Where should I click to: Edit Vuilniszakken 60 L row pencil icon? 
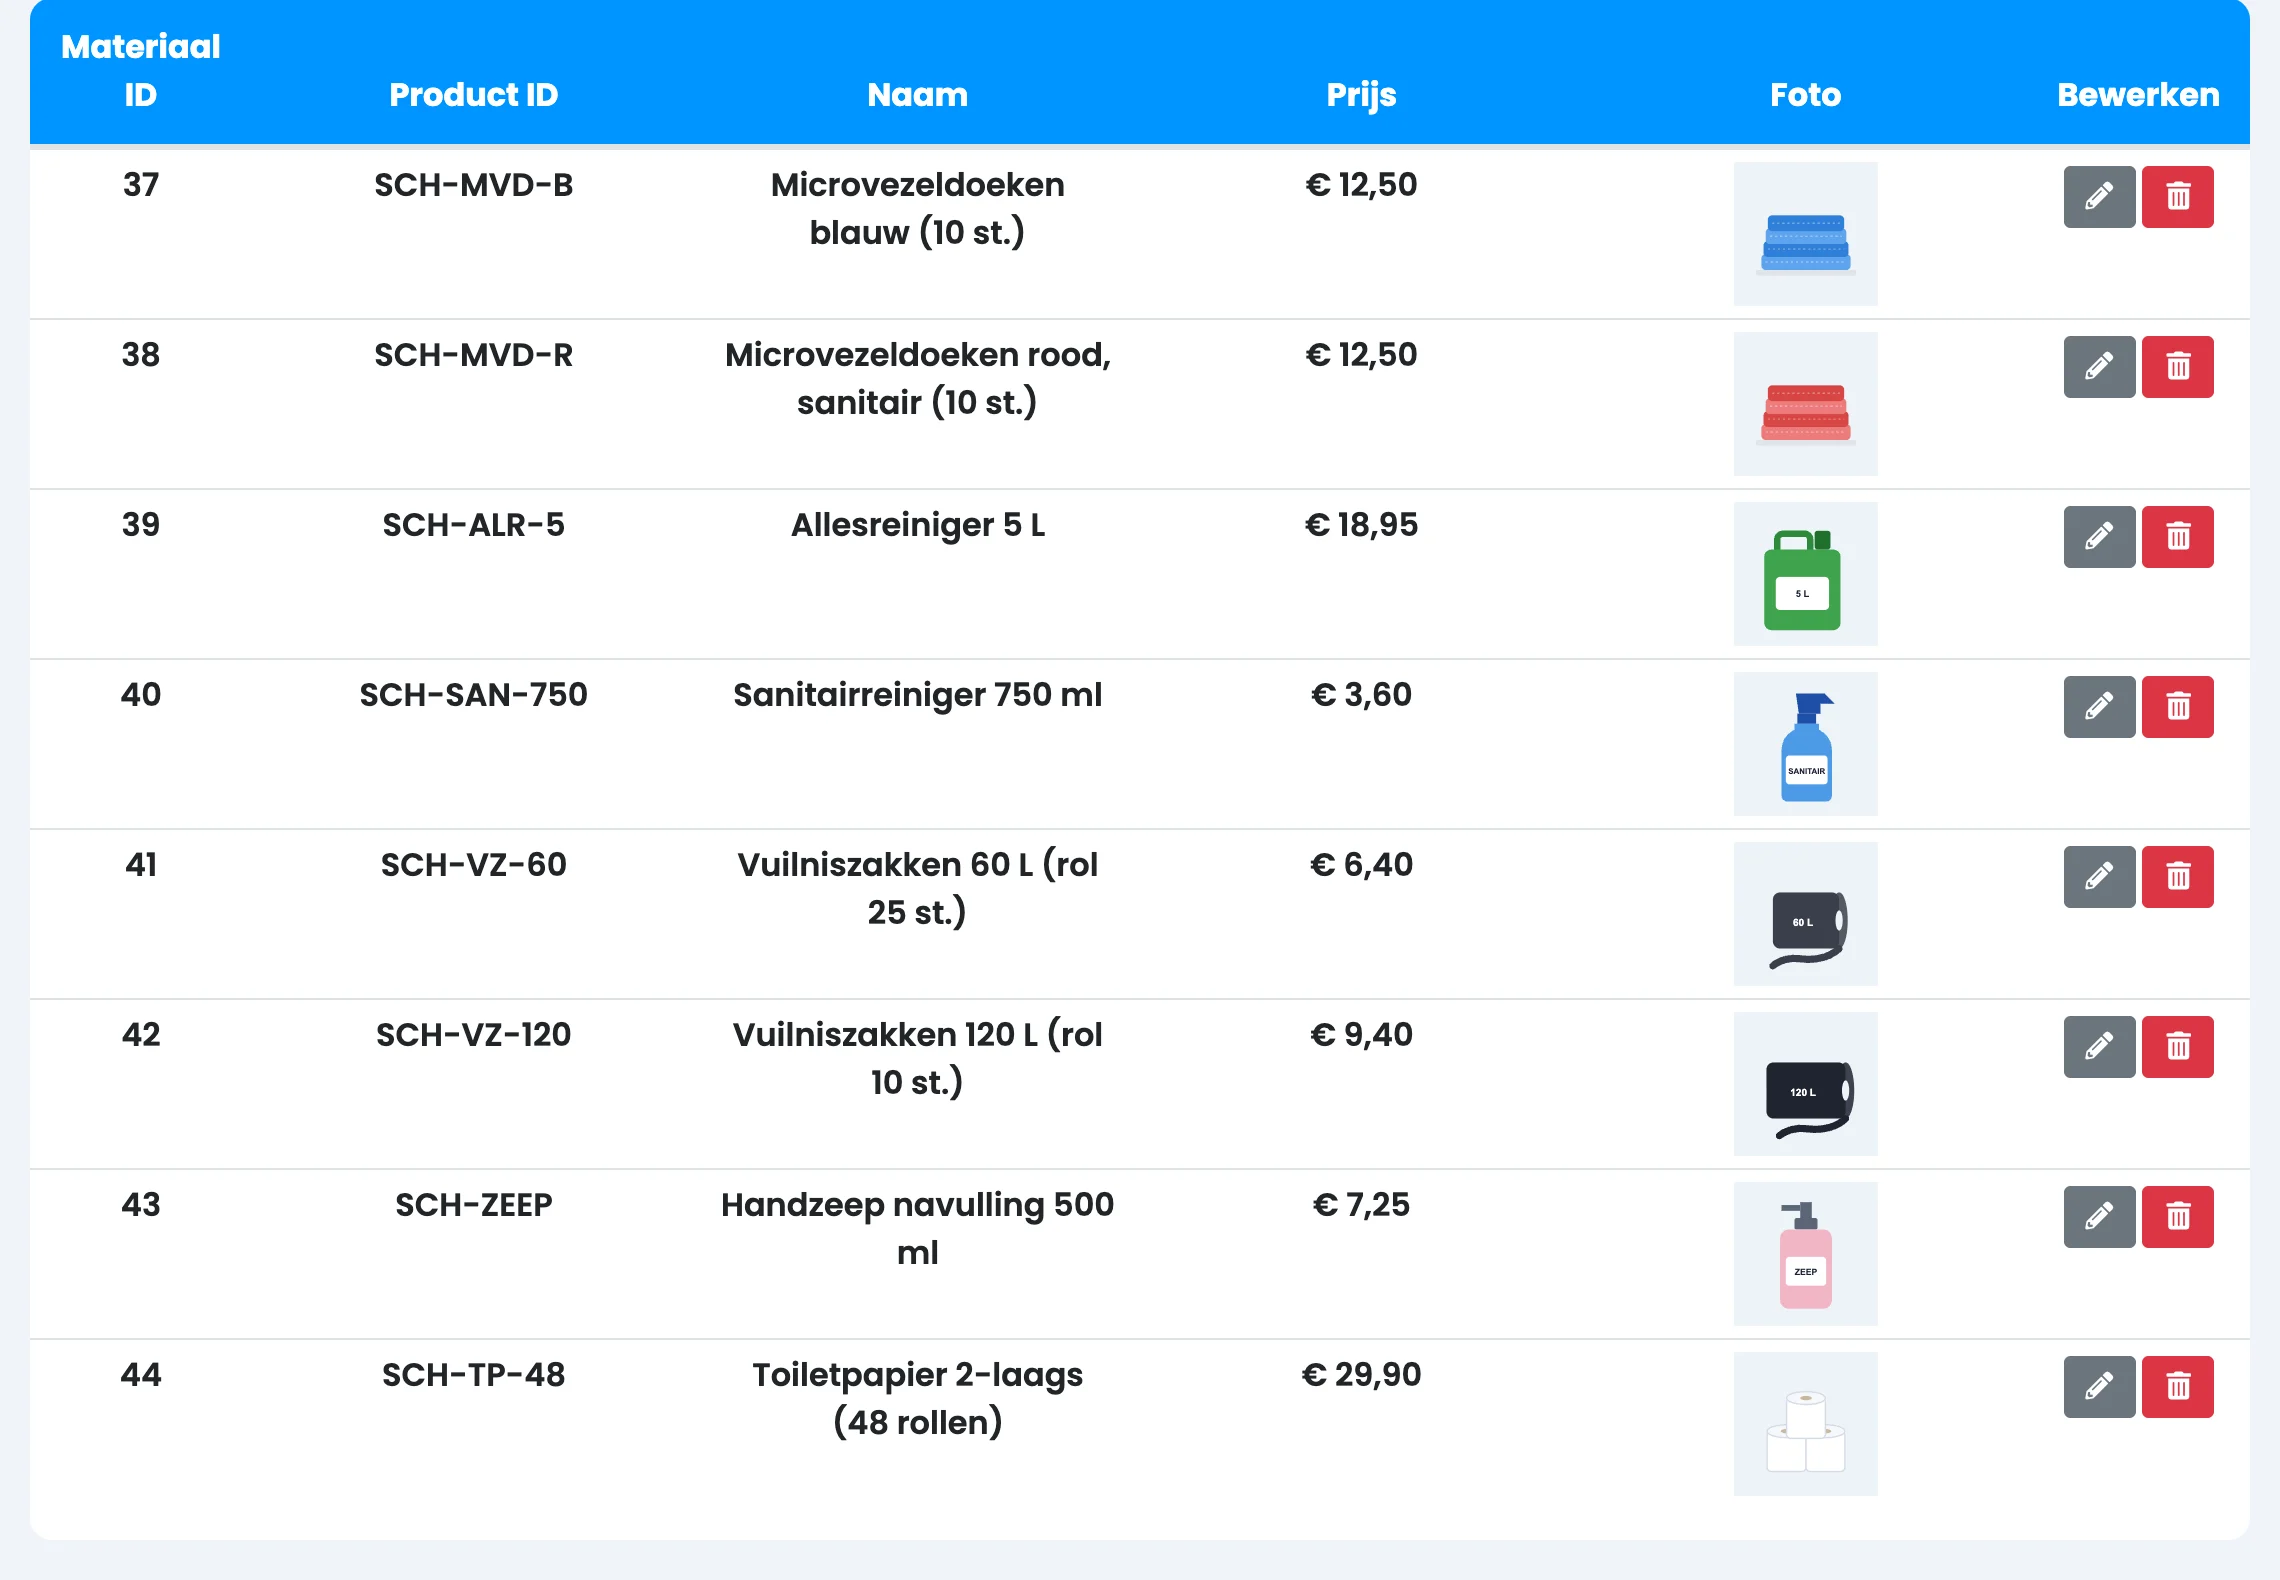[x=2099, y=877]
